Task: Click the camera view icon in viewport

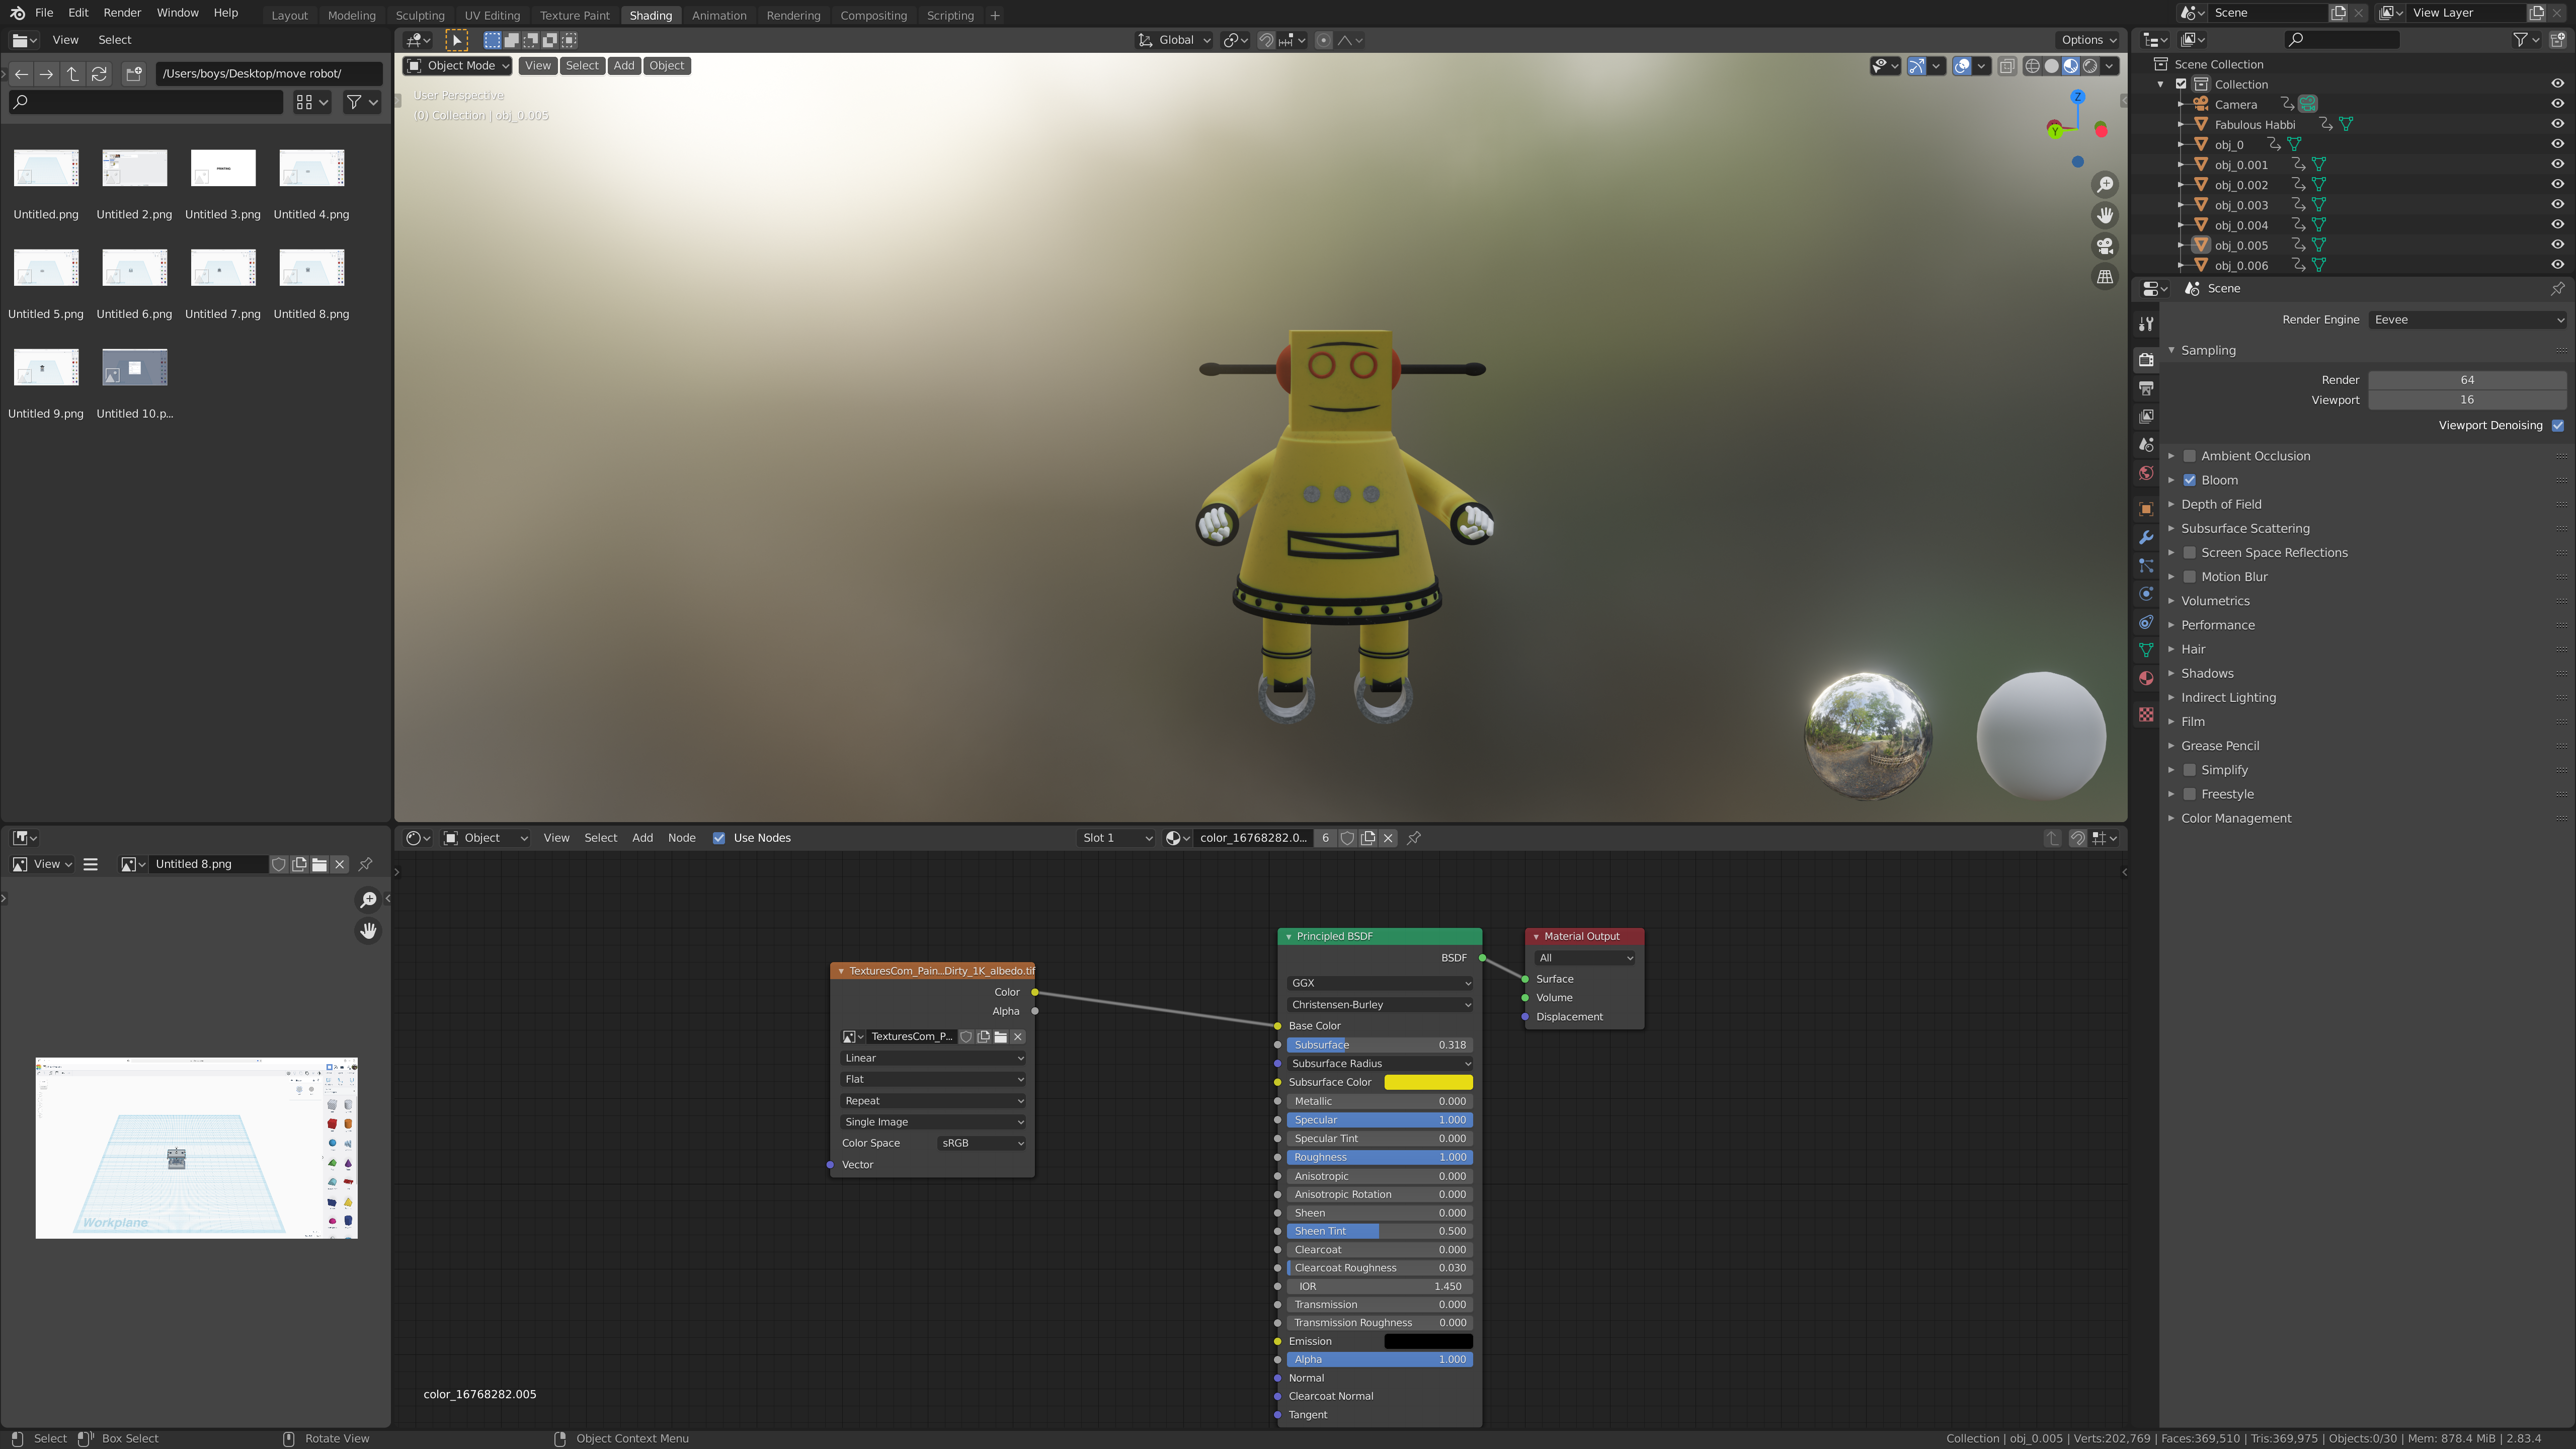Action: (2105, 246)
